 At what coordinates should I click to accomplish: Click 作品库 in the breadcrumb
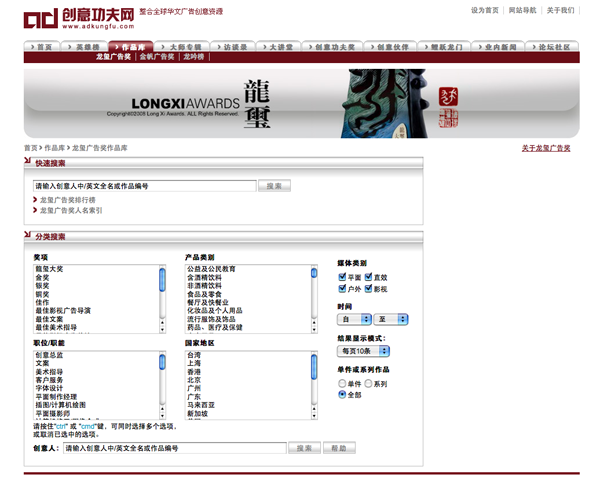54,148
